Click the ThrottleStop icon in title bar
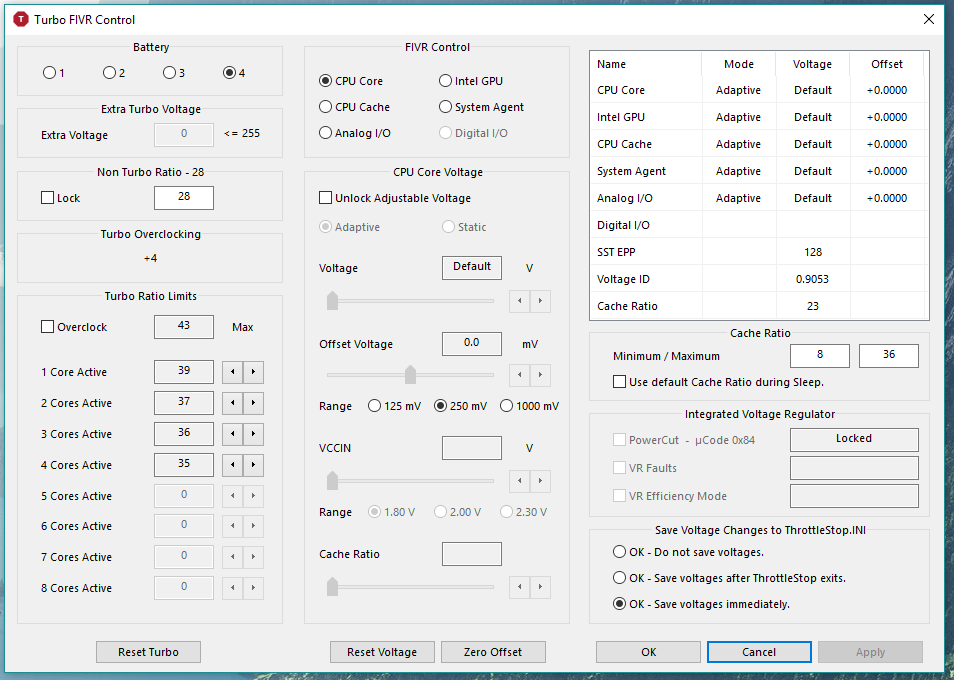The width and height of the screenshot is (954, 680). coord(21,20)
